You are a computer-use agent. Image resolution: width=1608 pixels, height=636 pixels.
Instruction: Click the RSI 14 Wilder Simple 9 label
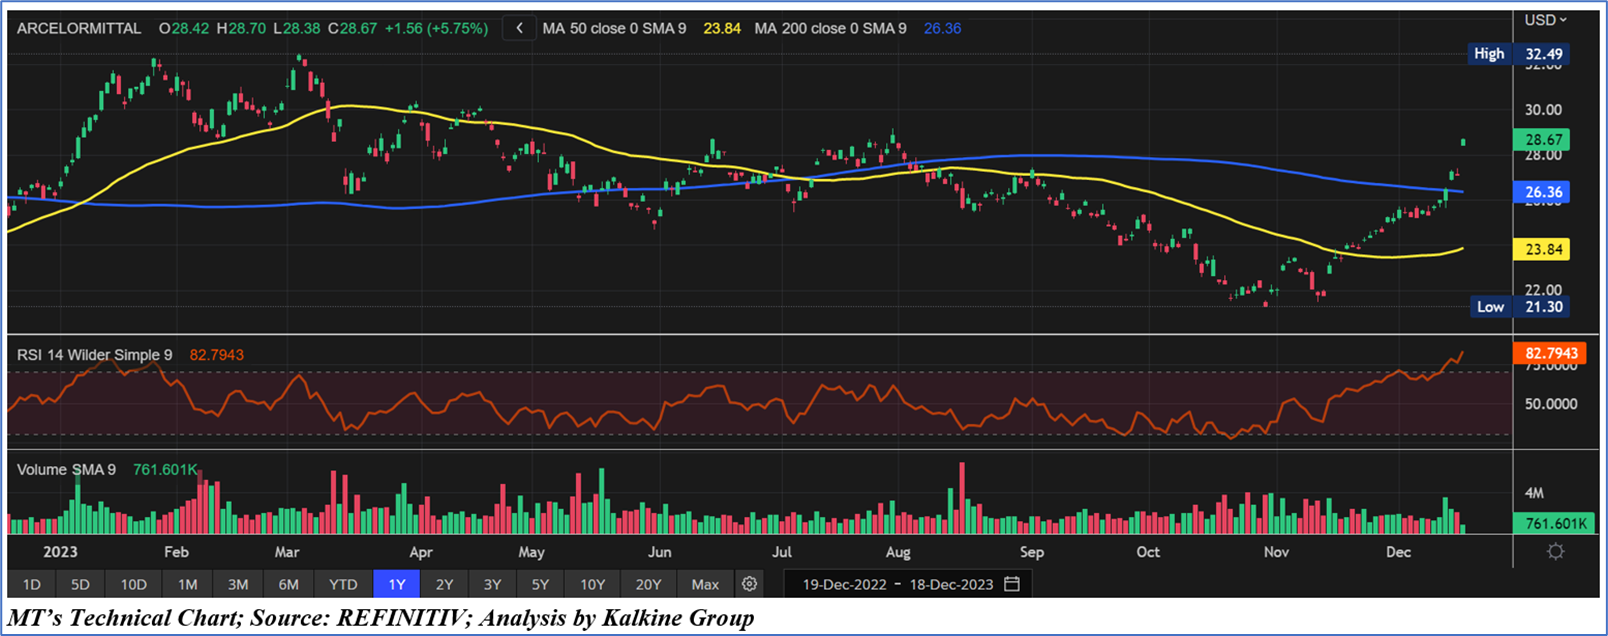coord(94,354)
